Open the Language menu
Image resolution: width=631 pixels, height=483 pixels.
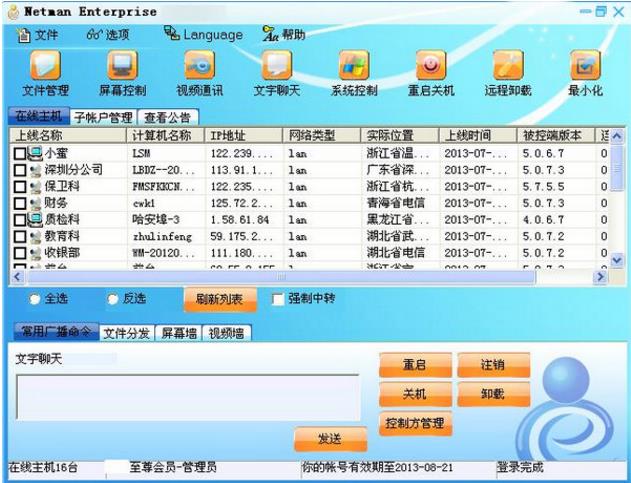click(x=203, y=34)
